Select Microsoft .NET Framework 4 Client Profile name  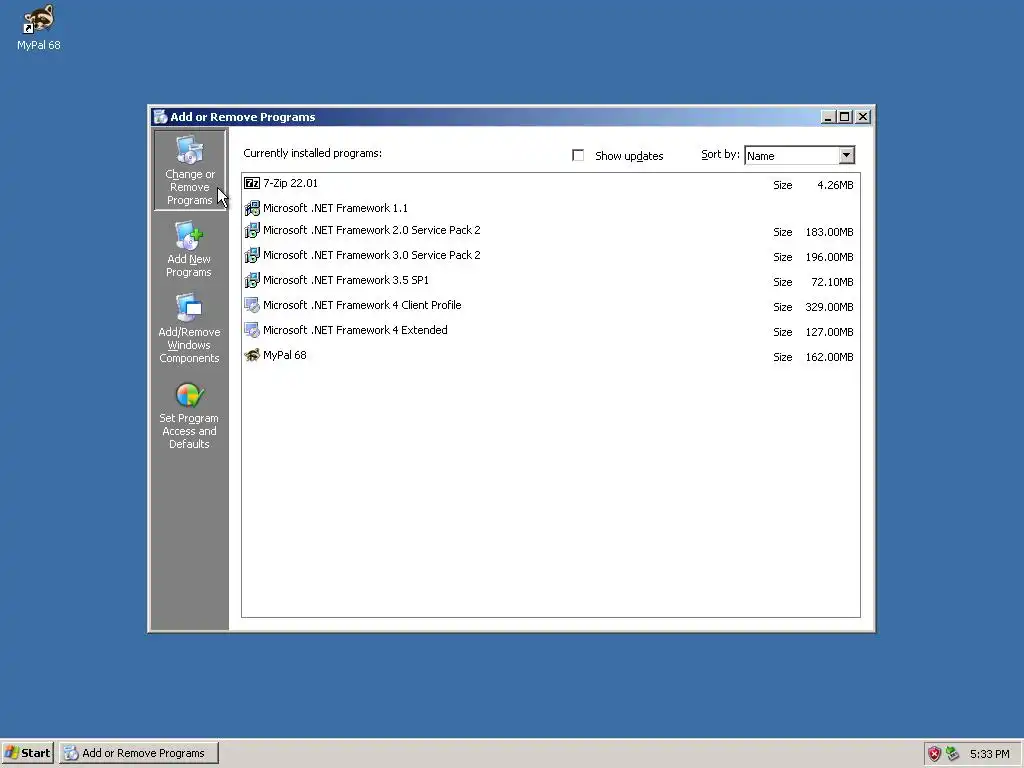362,305
